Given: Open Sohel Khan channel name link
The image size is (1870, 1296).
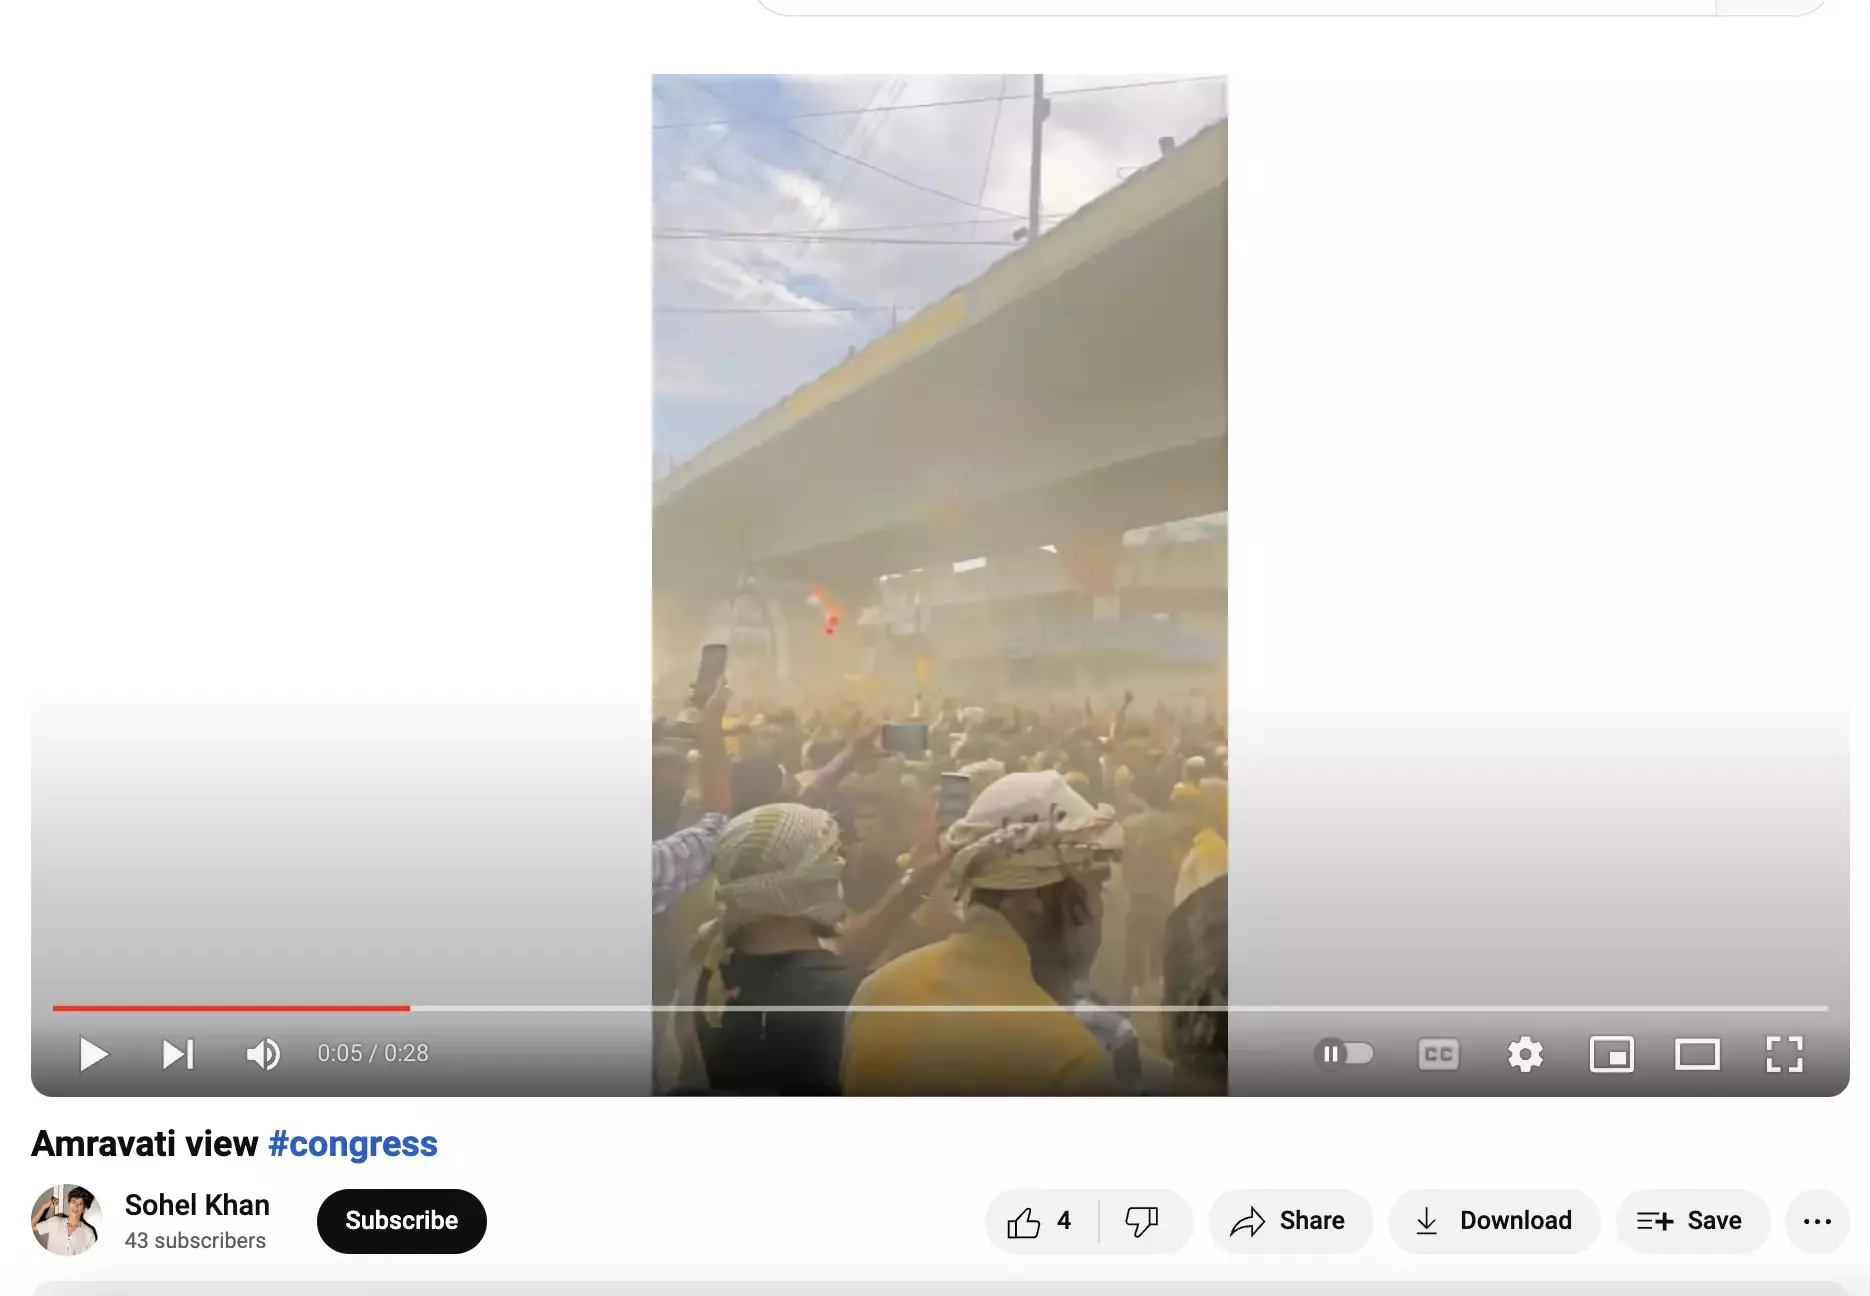Looking at the screenshot, I should pyautogui.click(x=197, y=1205).
